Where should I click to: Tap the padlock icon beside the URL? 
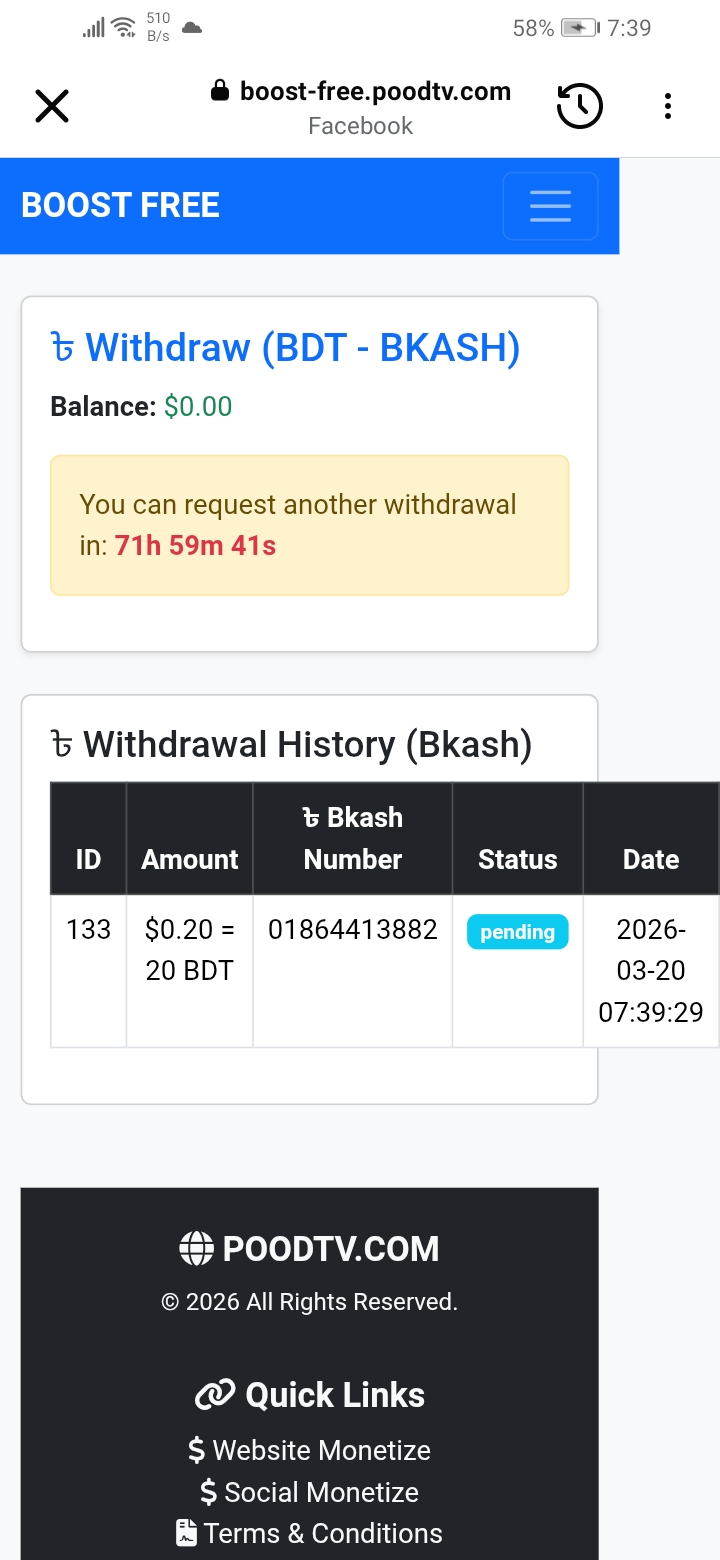(220, 92)
